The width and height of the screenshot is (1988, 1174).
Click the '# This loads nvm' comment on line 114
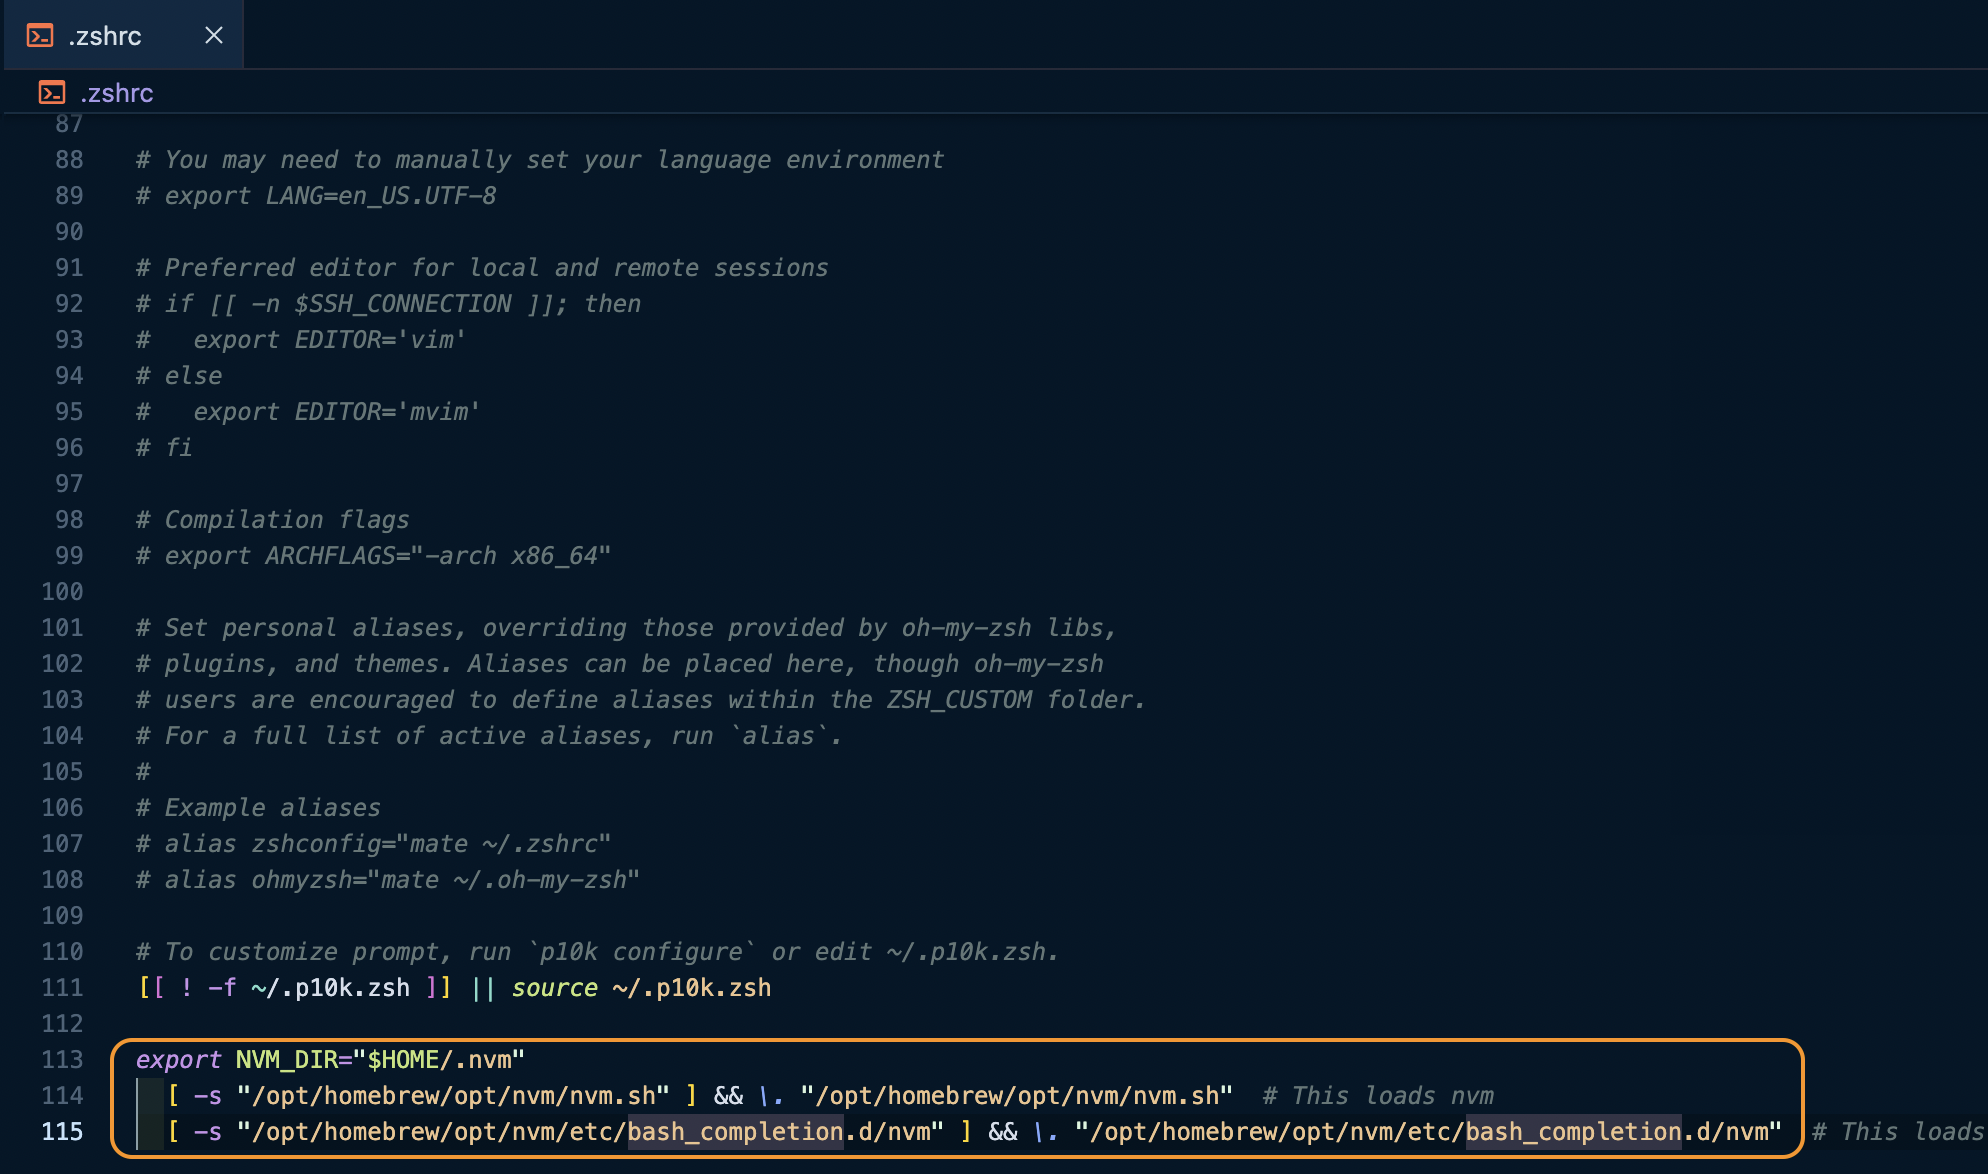(x=1378, y=1096)
